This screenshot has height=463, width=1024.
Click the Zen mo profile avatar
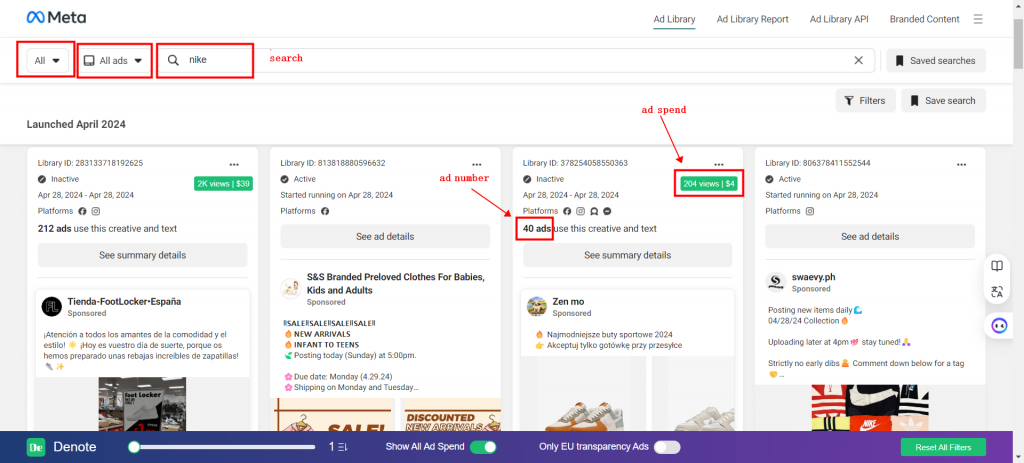point(537,307)
